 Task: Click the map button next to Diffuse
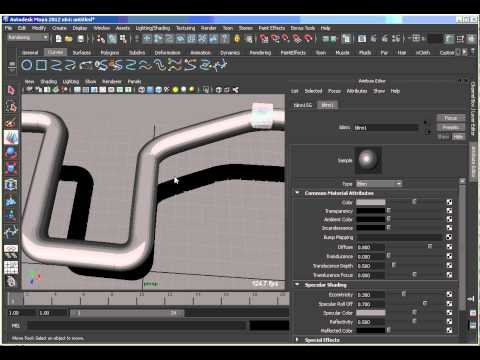[x=449, y=247]
